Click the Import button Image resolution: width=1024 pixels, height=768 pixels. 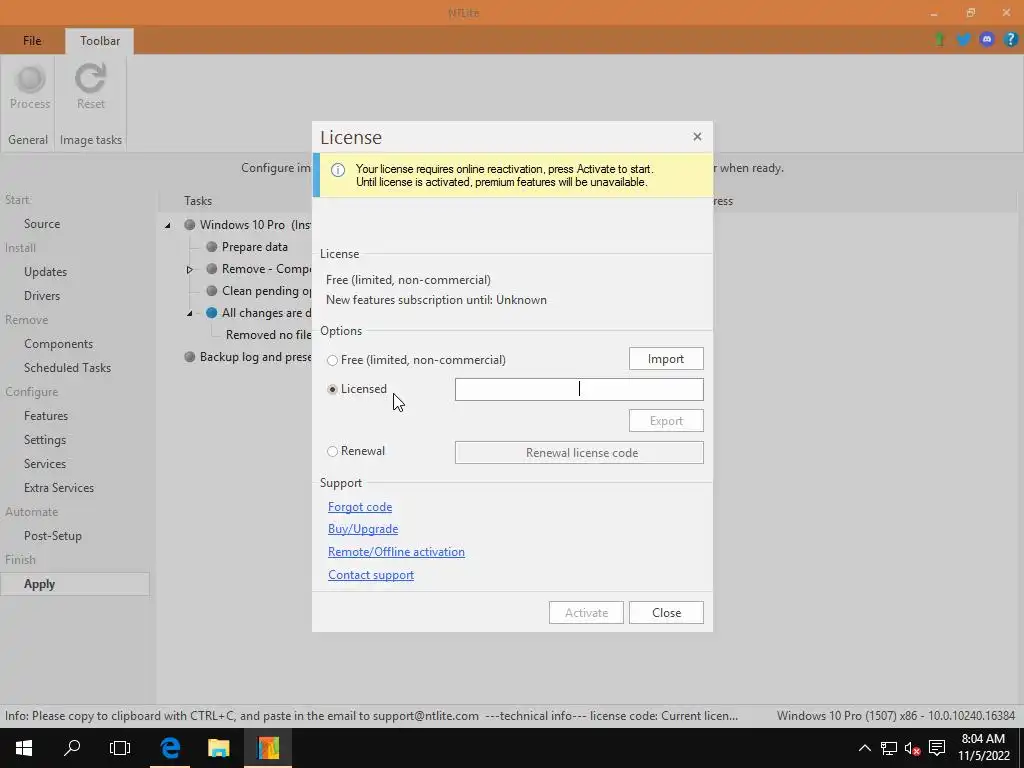[666, 359]
